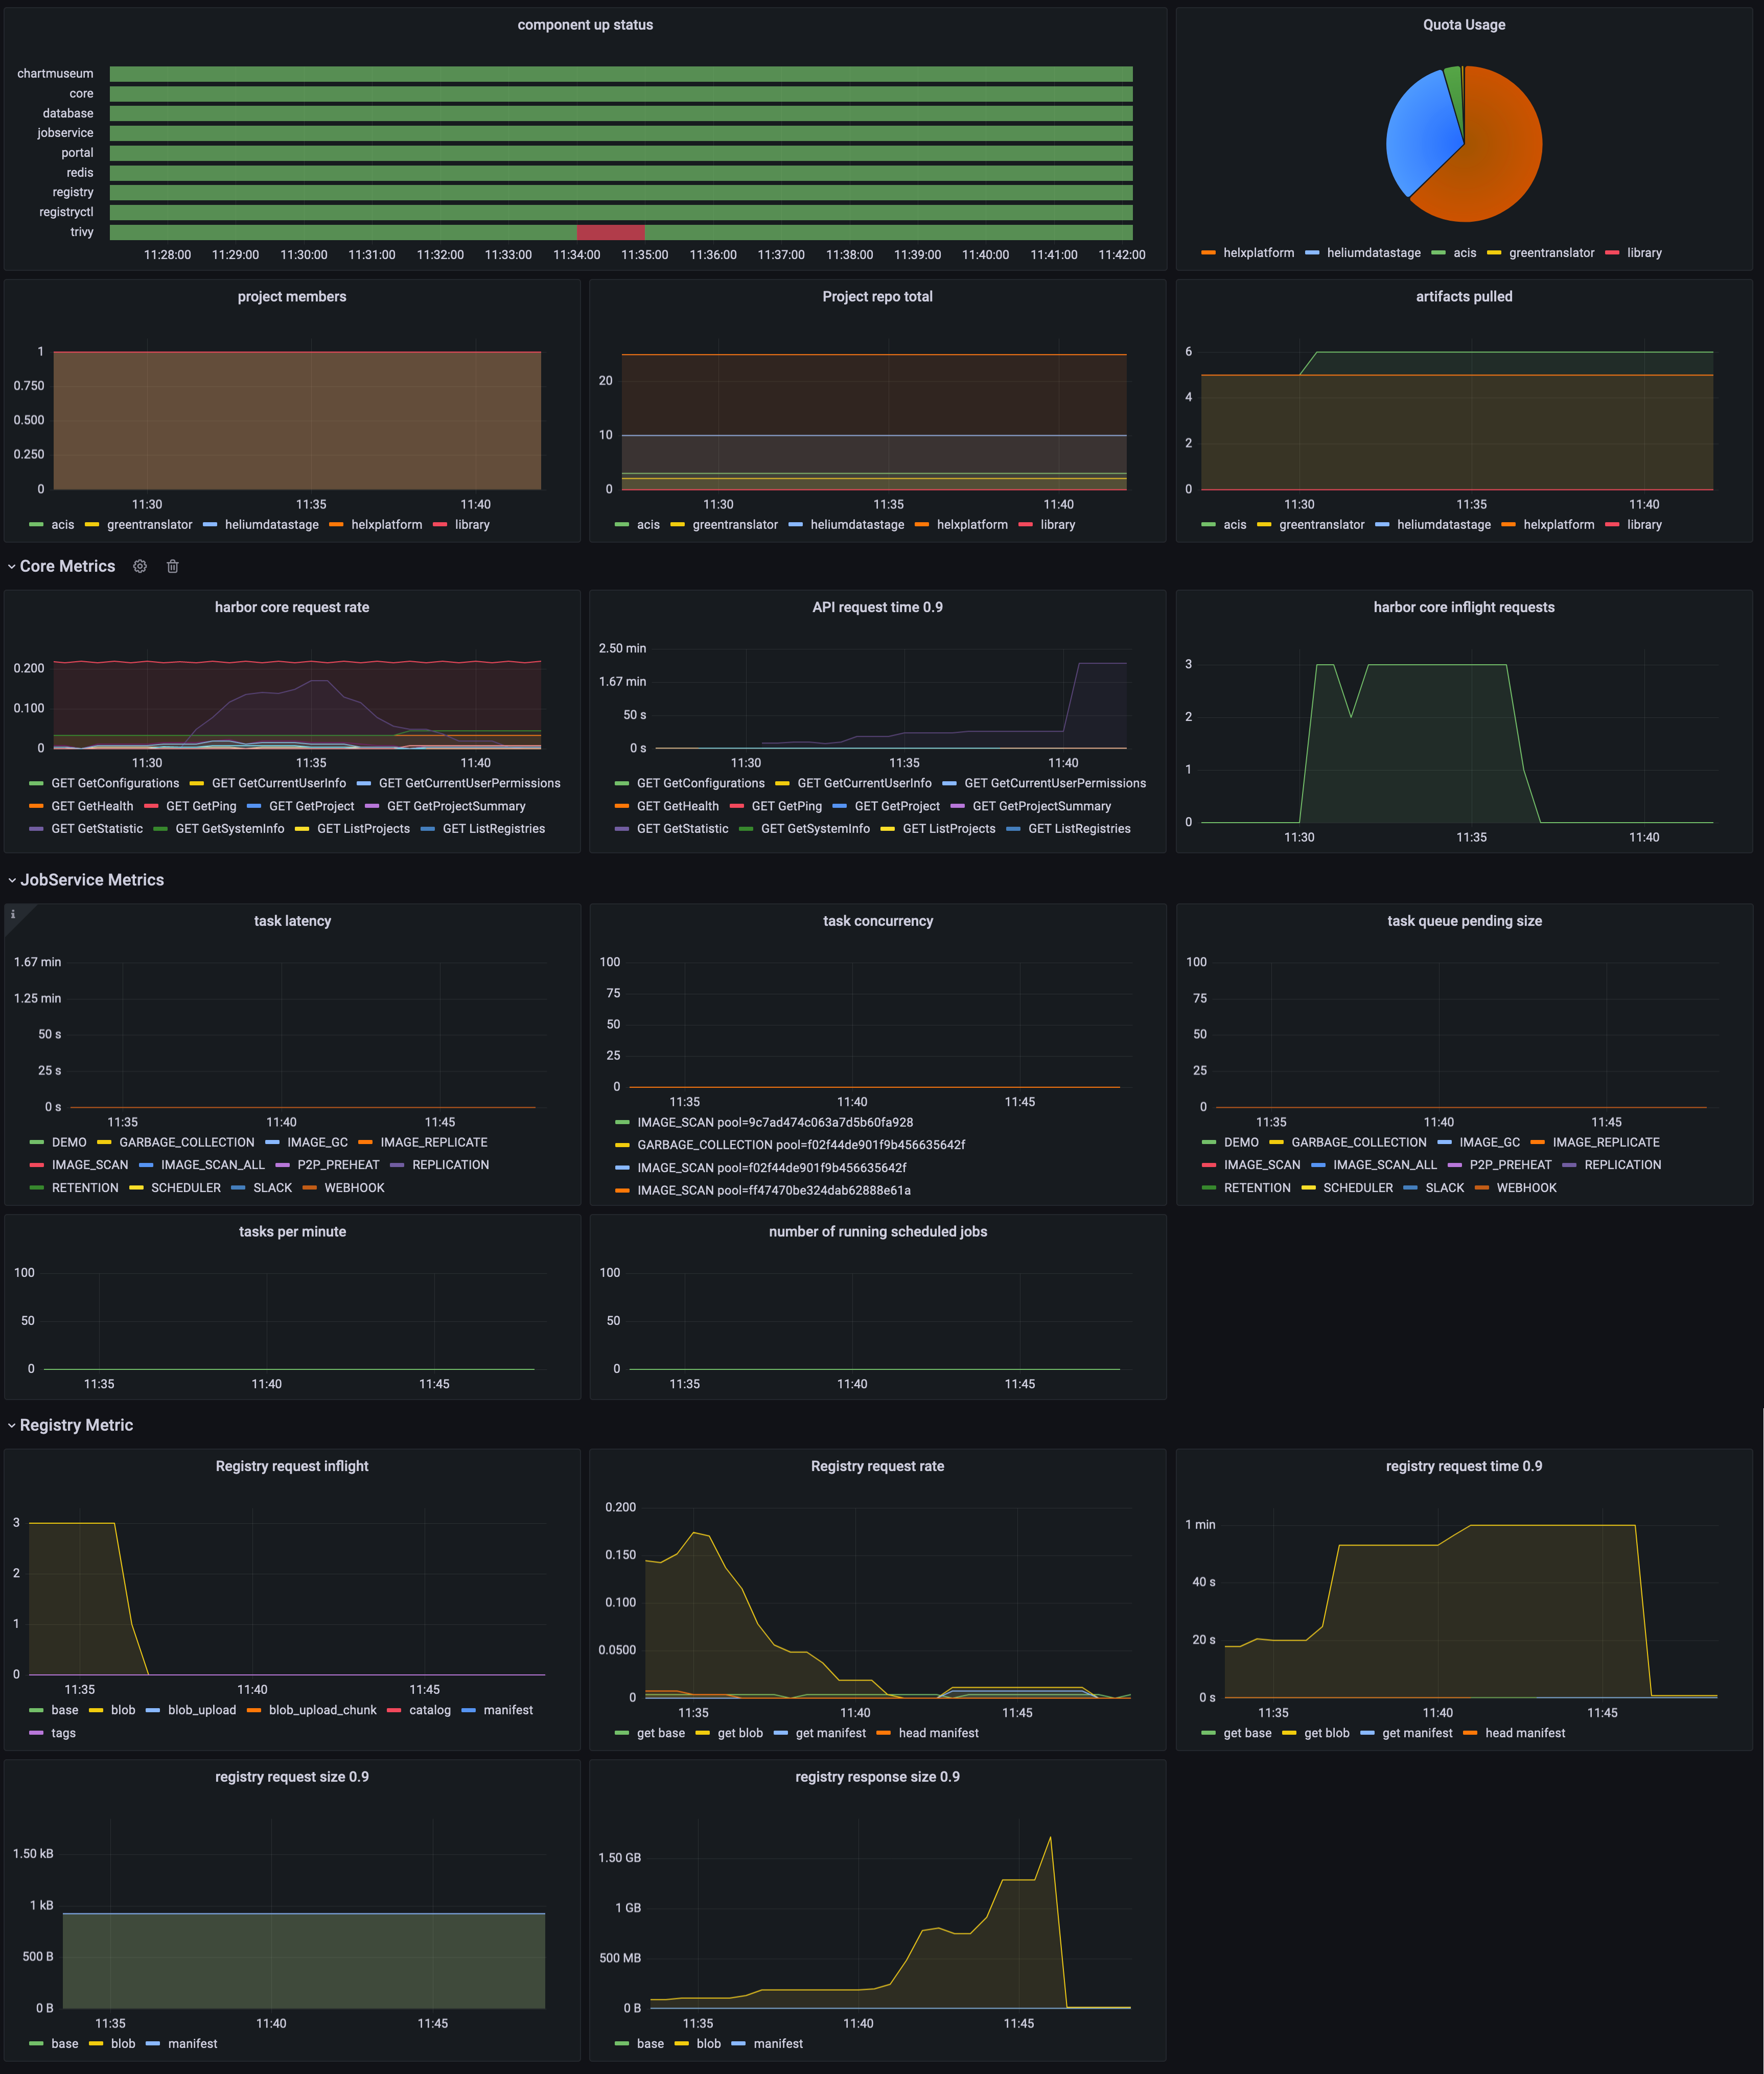Toggle GET GetPing in harbor core request rate
Image resolution: width=1764 pixels, height=2074 pixels.
(201, 806)
